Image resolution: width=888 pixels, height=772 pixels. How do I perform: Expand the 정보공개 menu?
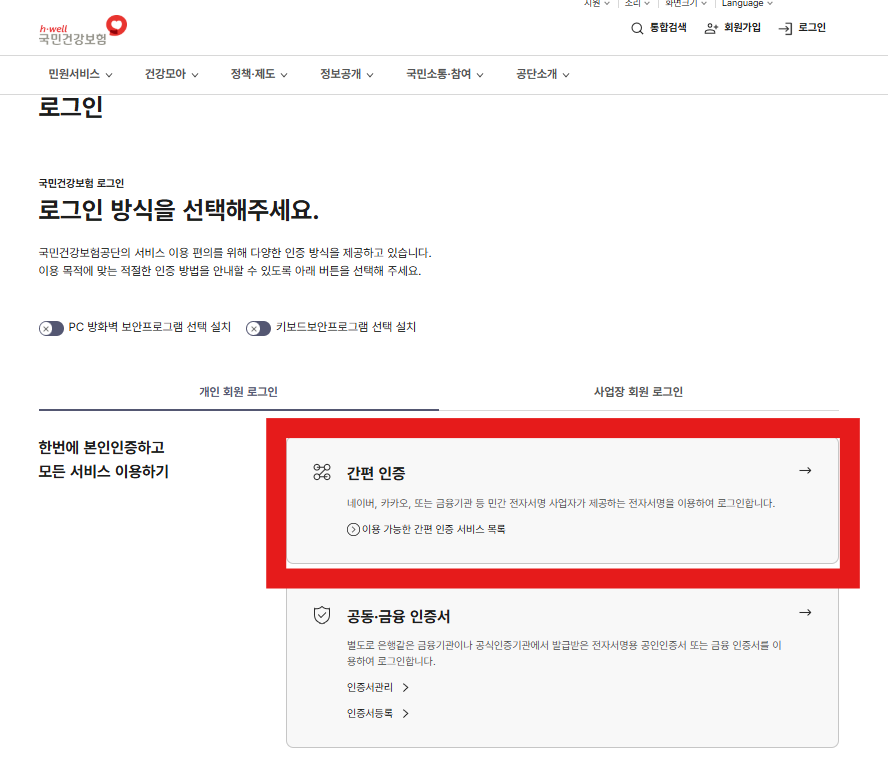tap(347, 74)
